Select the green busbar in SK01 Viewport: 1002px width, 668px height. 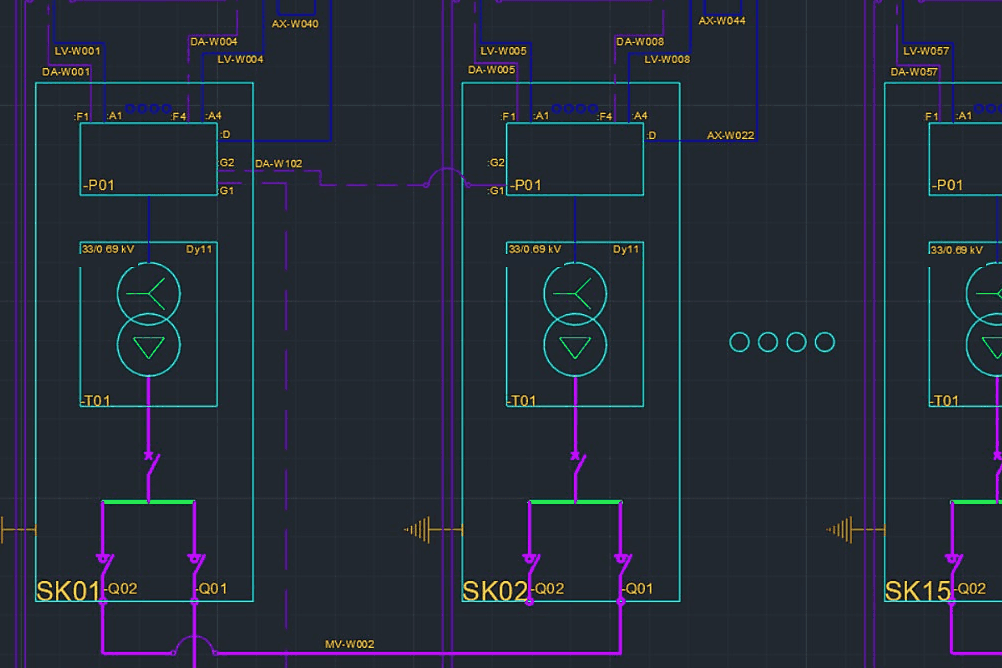pyautogui.click(x=148, y=502)
